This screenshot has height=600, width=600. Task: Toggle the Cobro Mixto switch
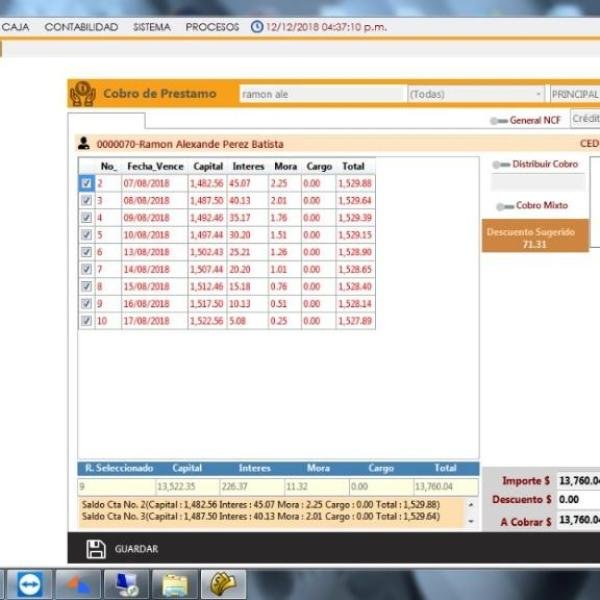pos(505,206)
